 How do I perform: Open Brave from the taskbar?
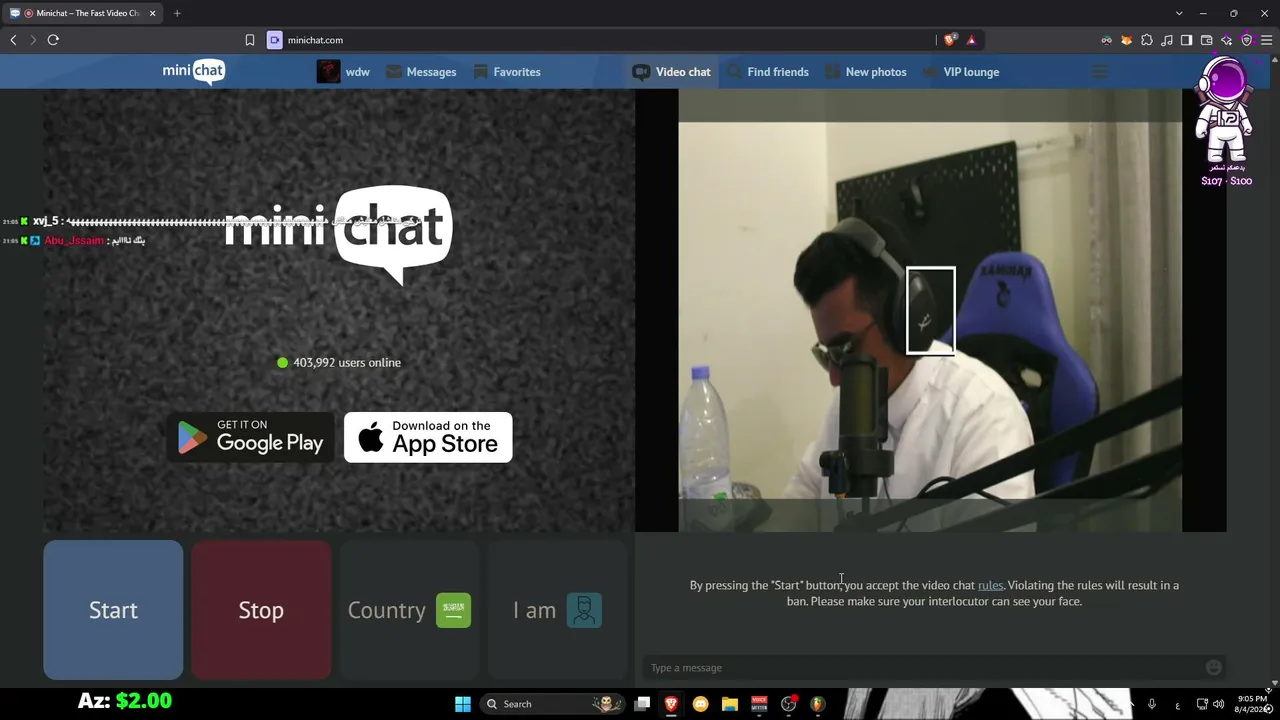671,704
